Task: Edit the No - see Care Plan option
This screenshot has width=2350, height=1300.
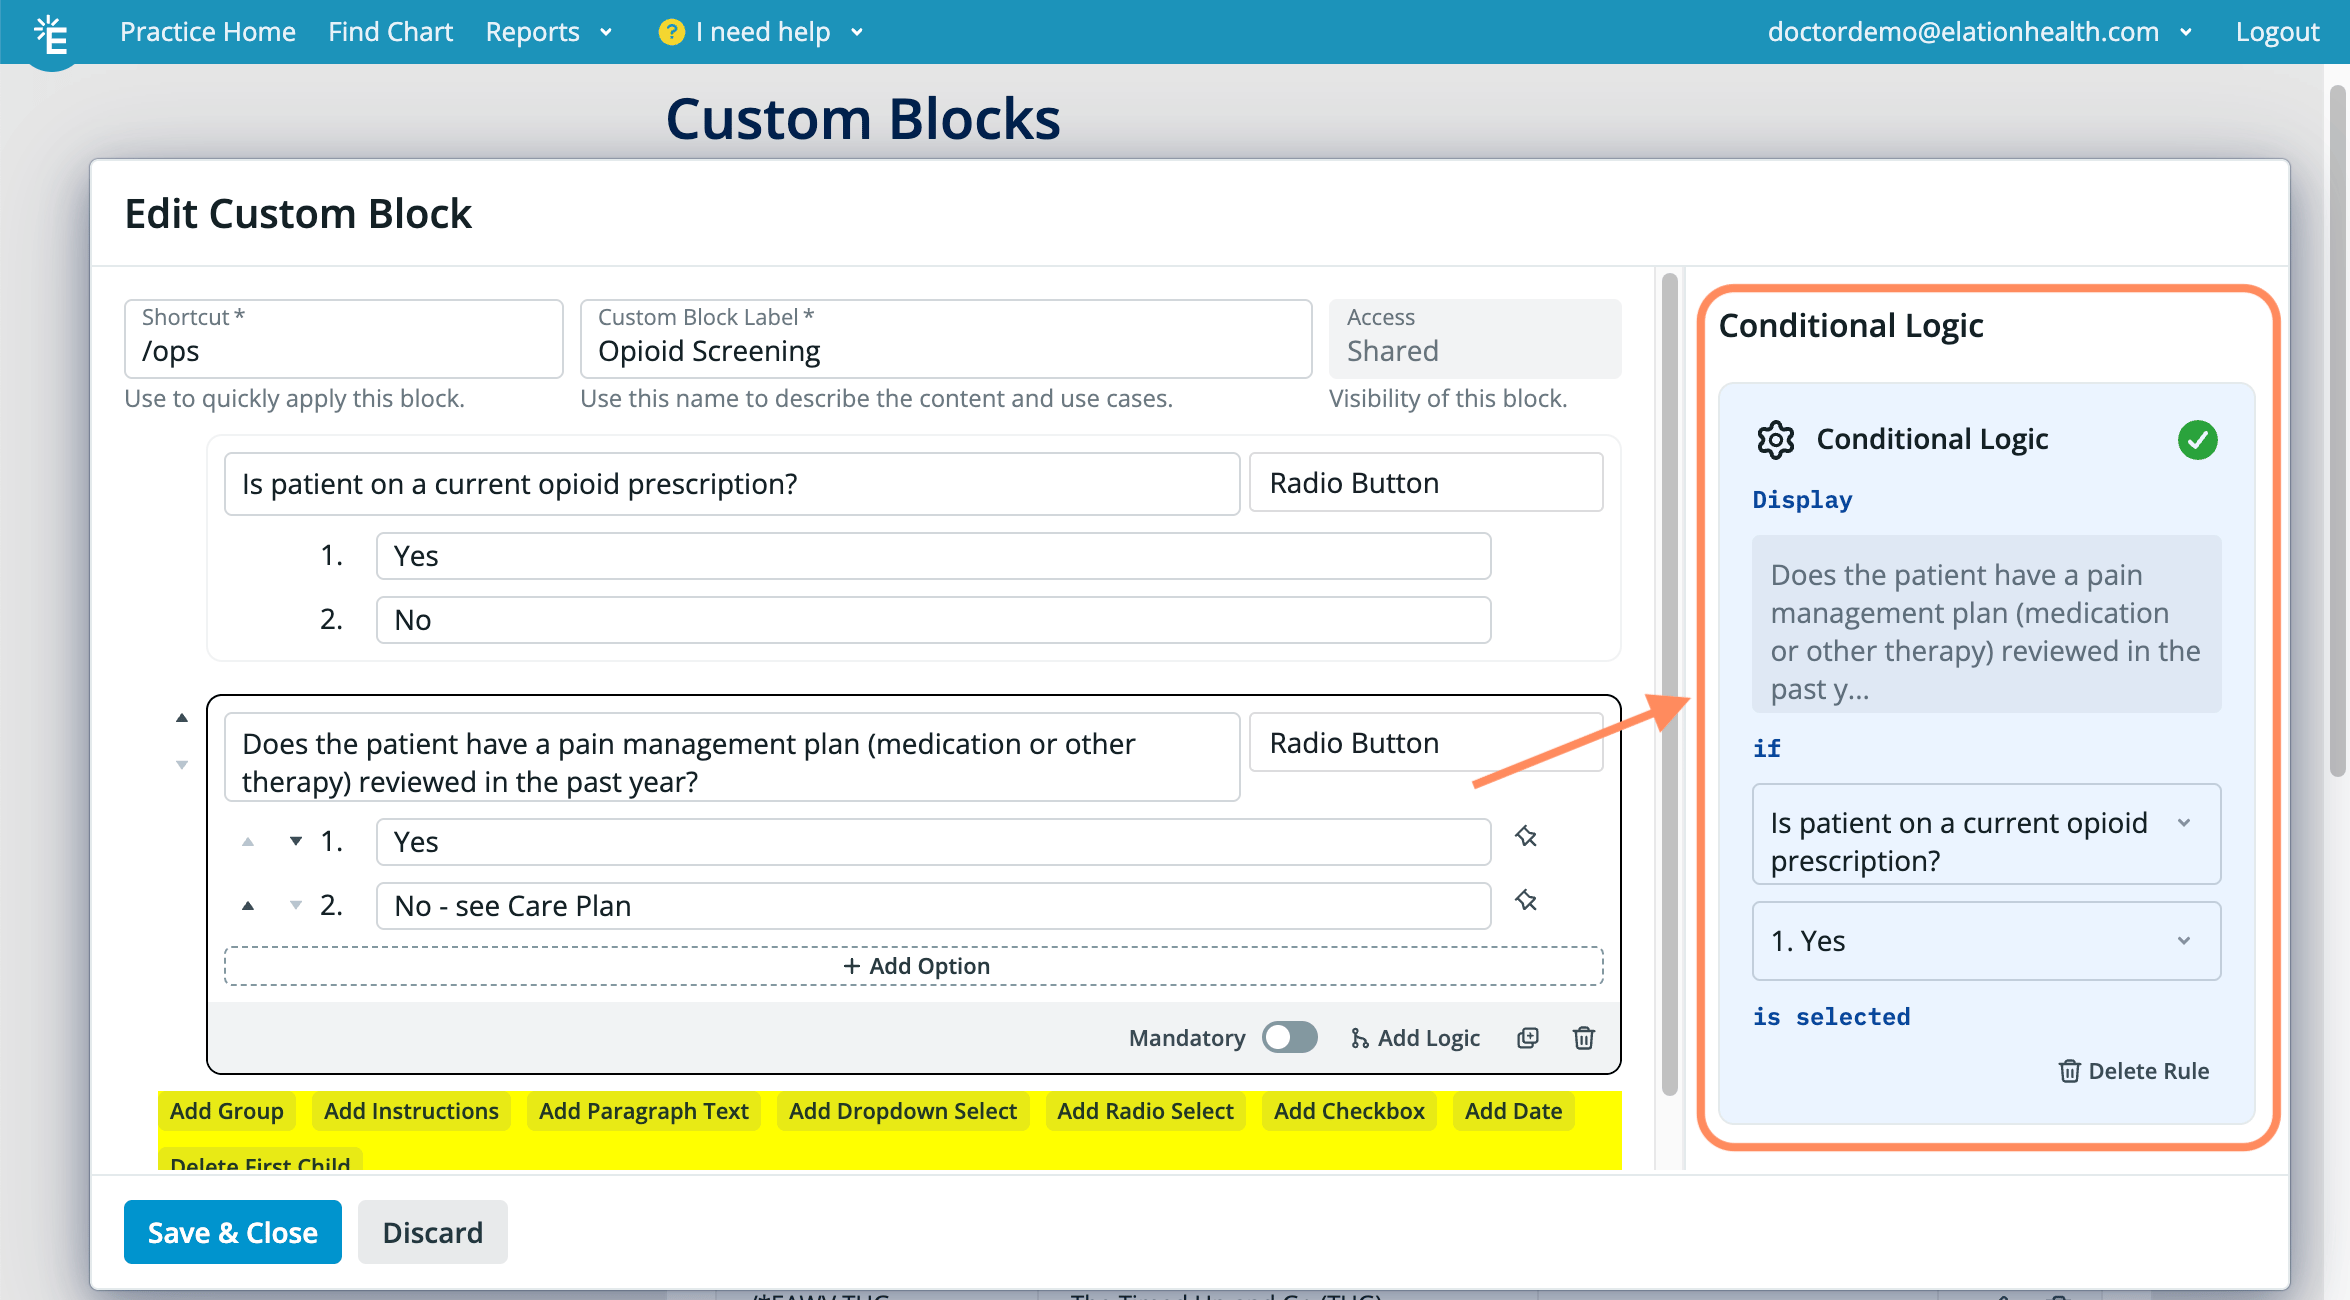Action: (933, 906)
